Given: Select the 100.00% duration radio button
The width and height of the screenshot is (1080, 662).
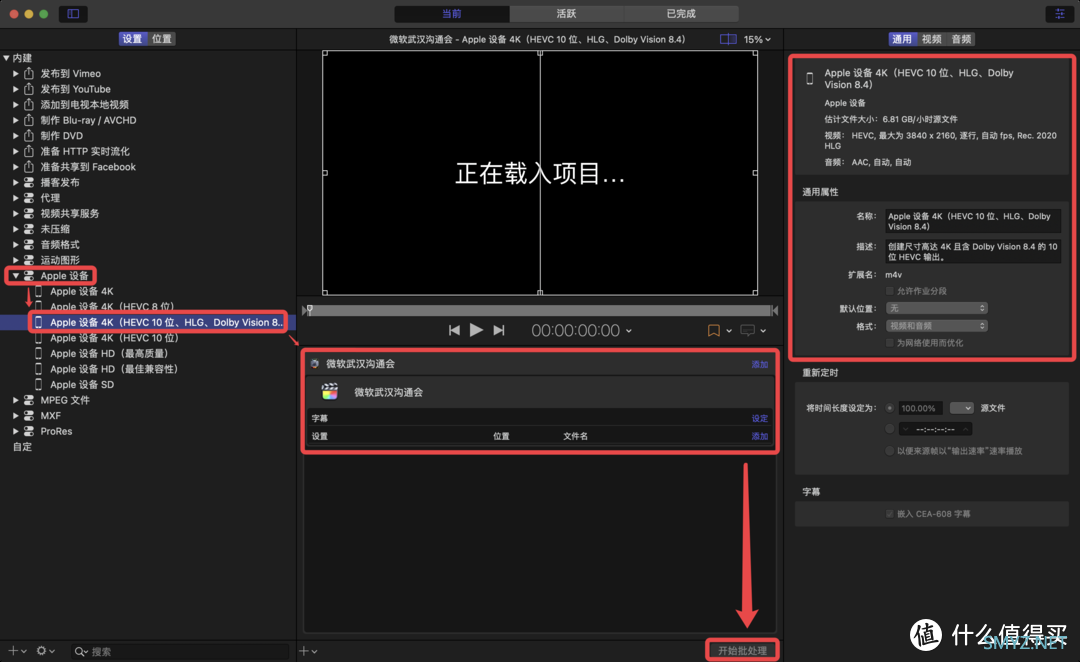Looking at the screenshot, I should pos(890,408).
